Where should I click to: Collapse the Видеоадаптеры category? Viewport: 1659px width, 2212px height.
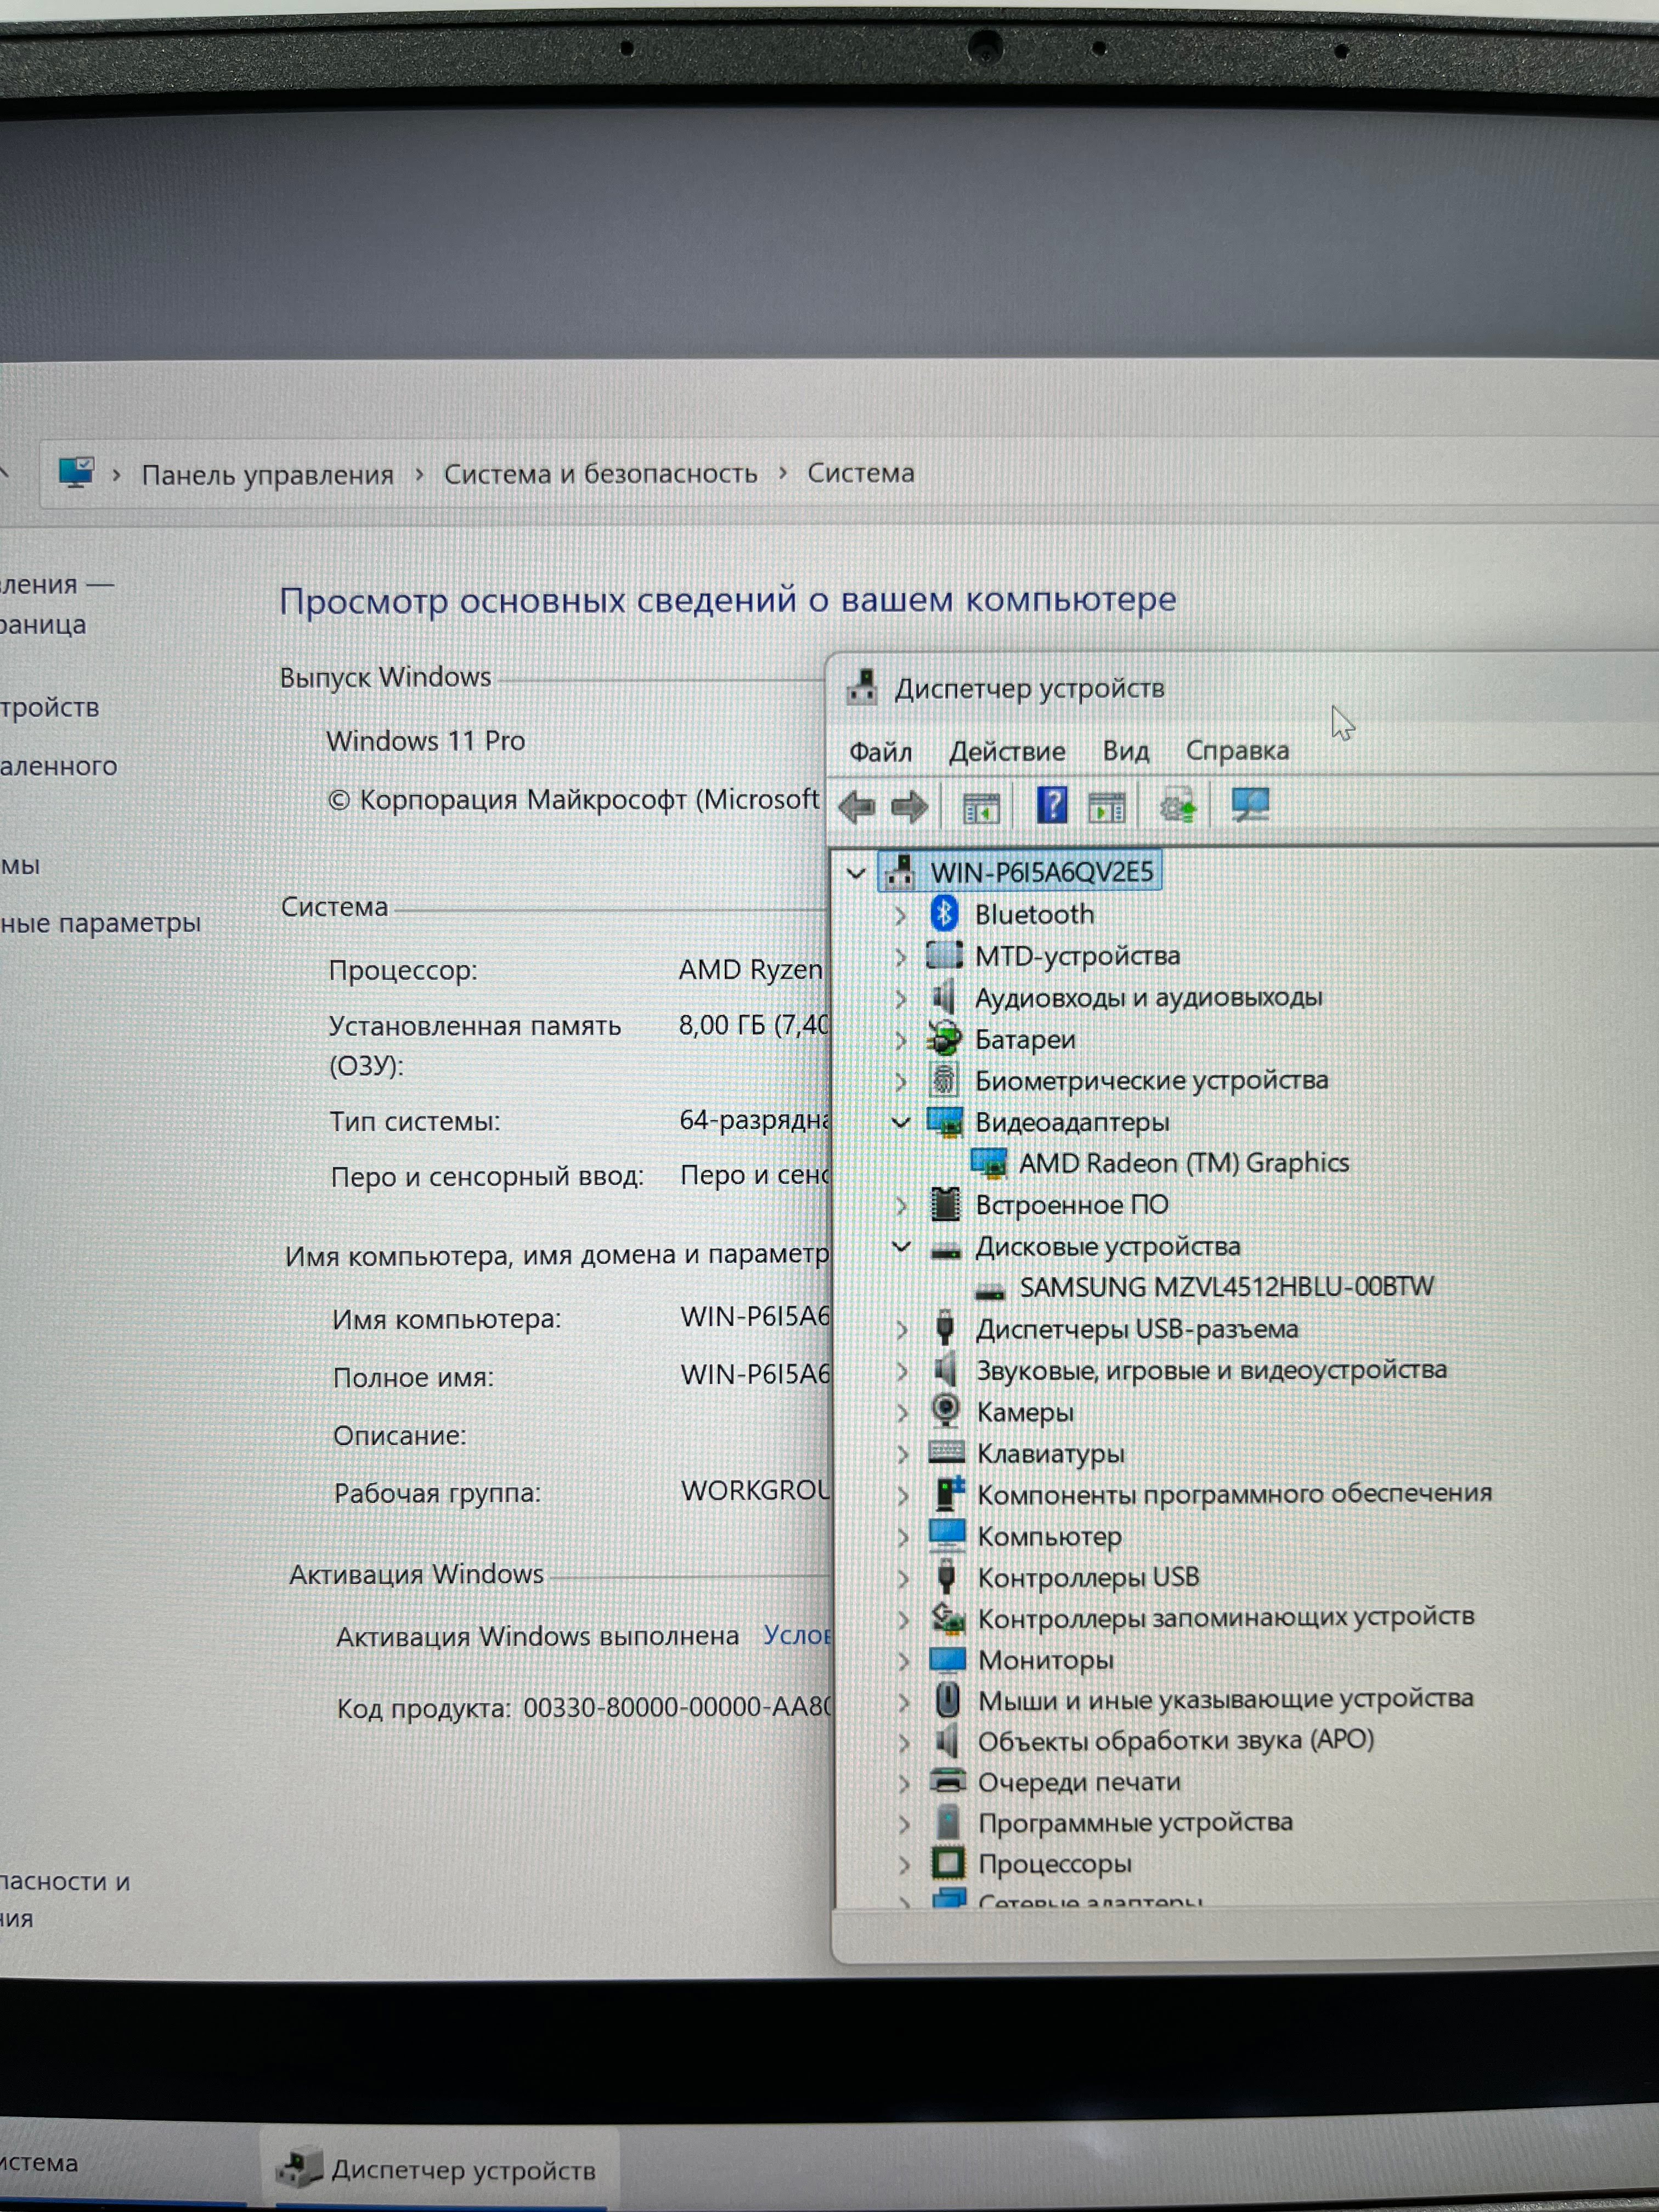[x=901, y=1122]
